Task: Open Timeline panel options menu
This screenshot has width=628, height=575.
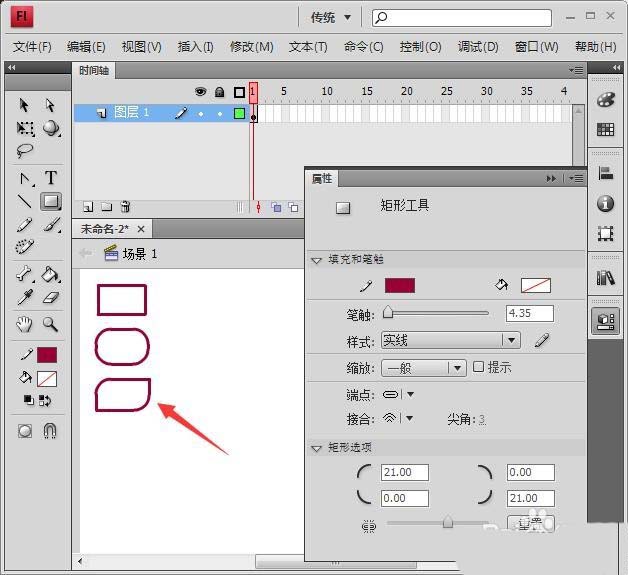Action: (x=576, y=70)
